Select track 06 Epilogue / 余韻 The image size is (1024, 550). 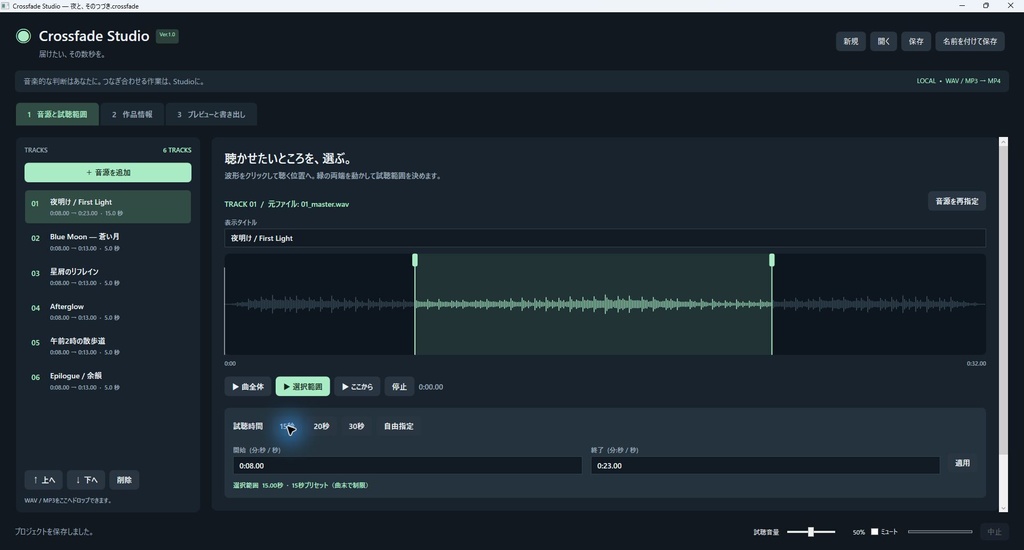(x=108, y=381)
